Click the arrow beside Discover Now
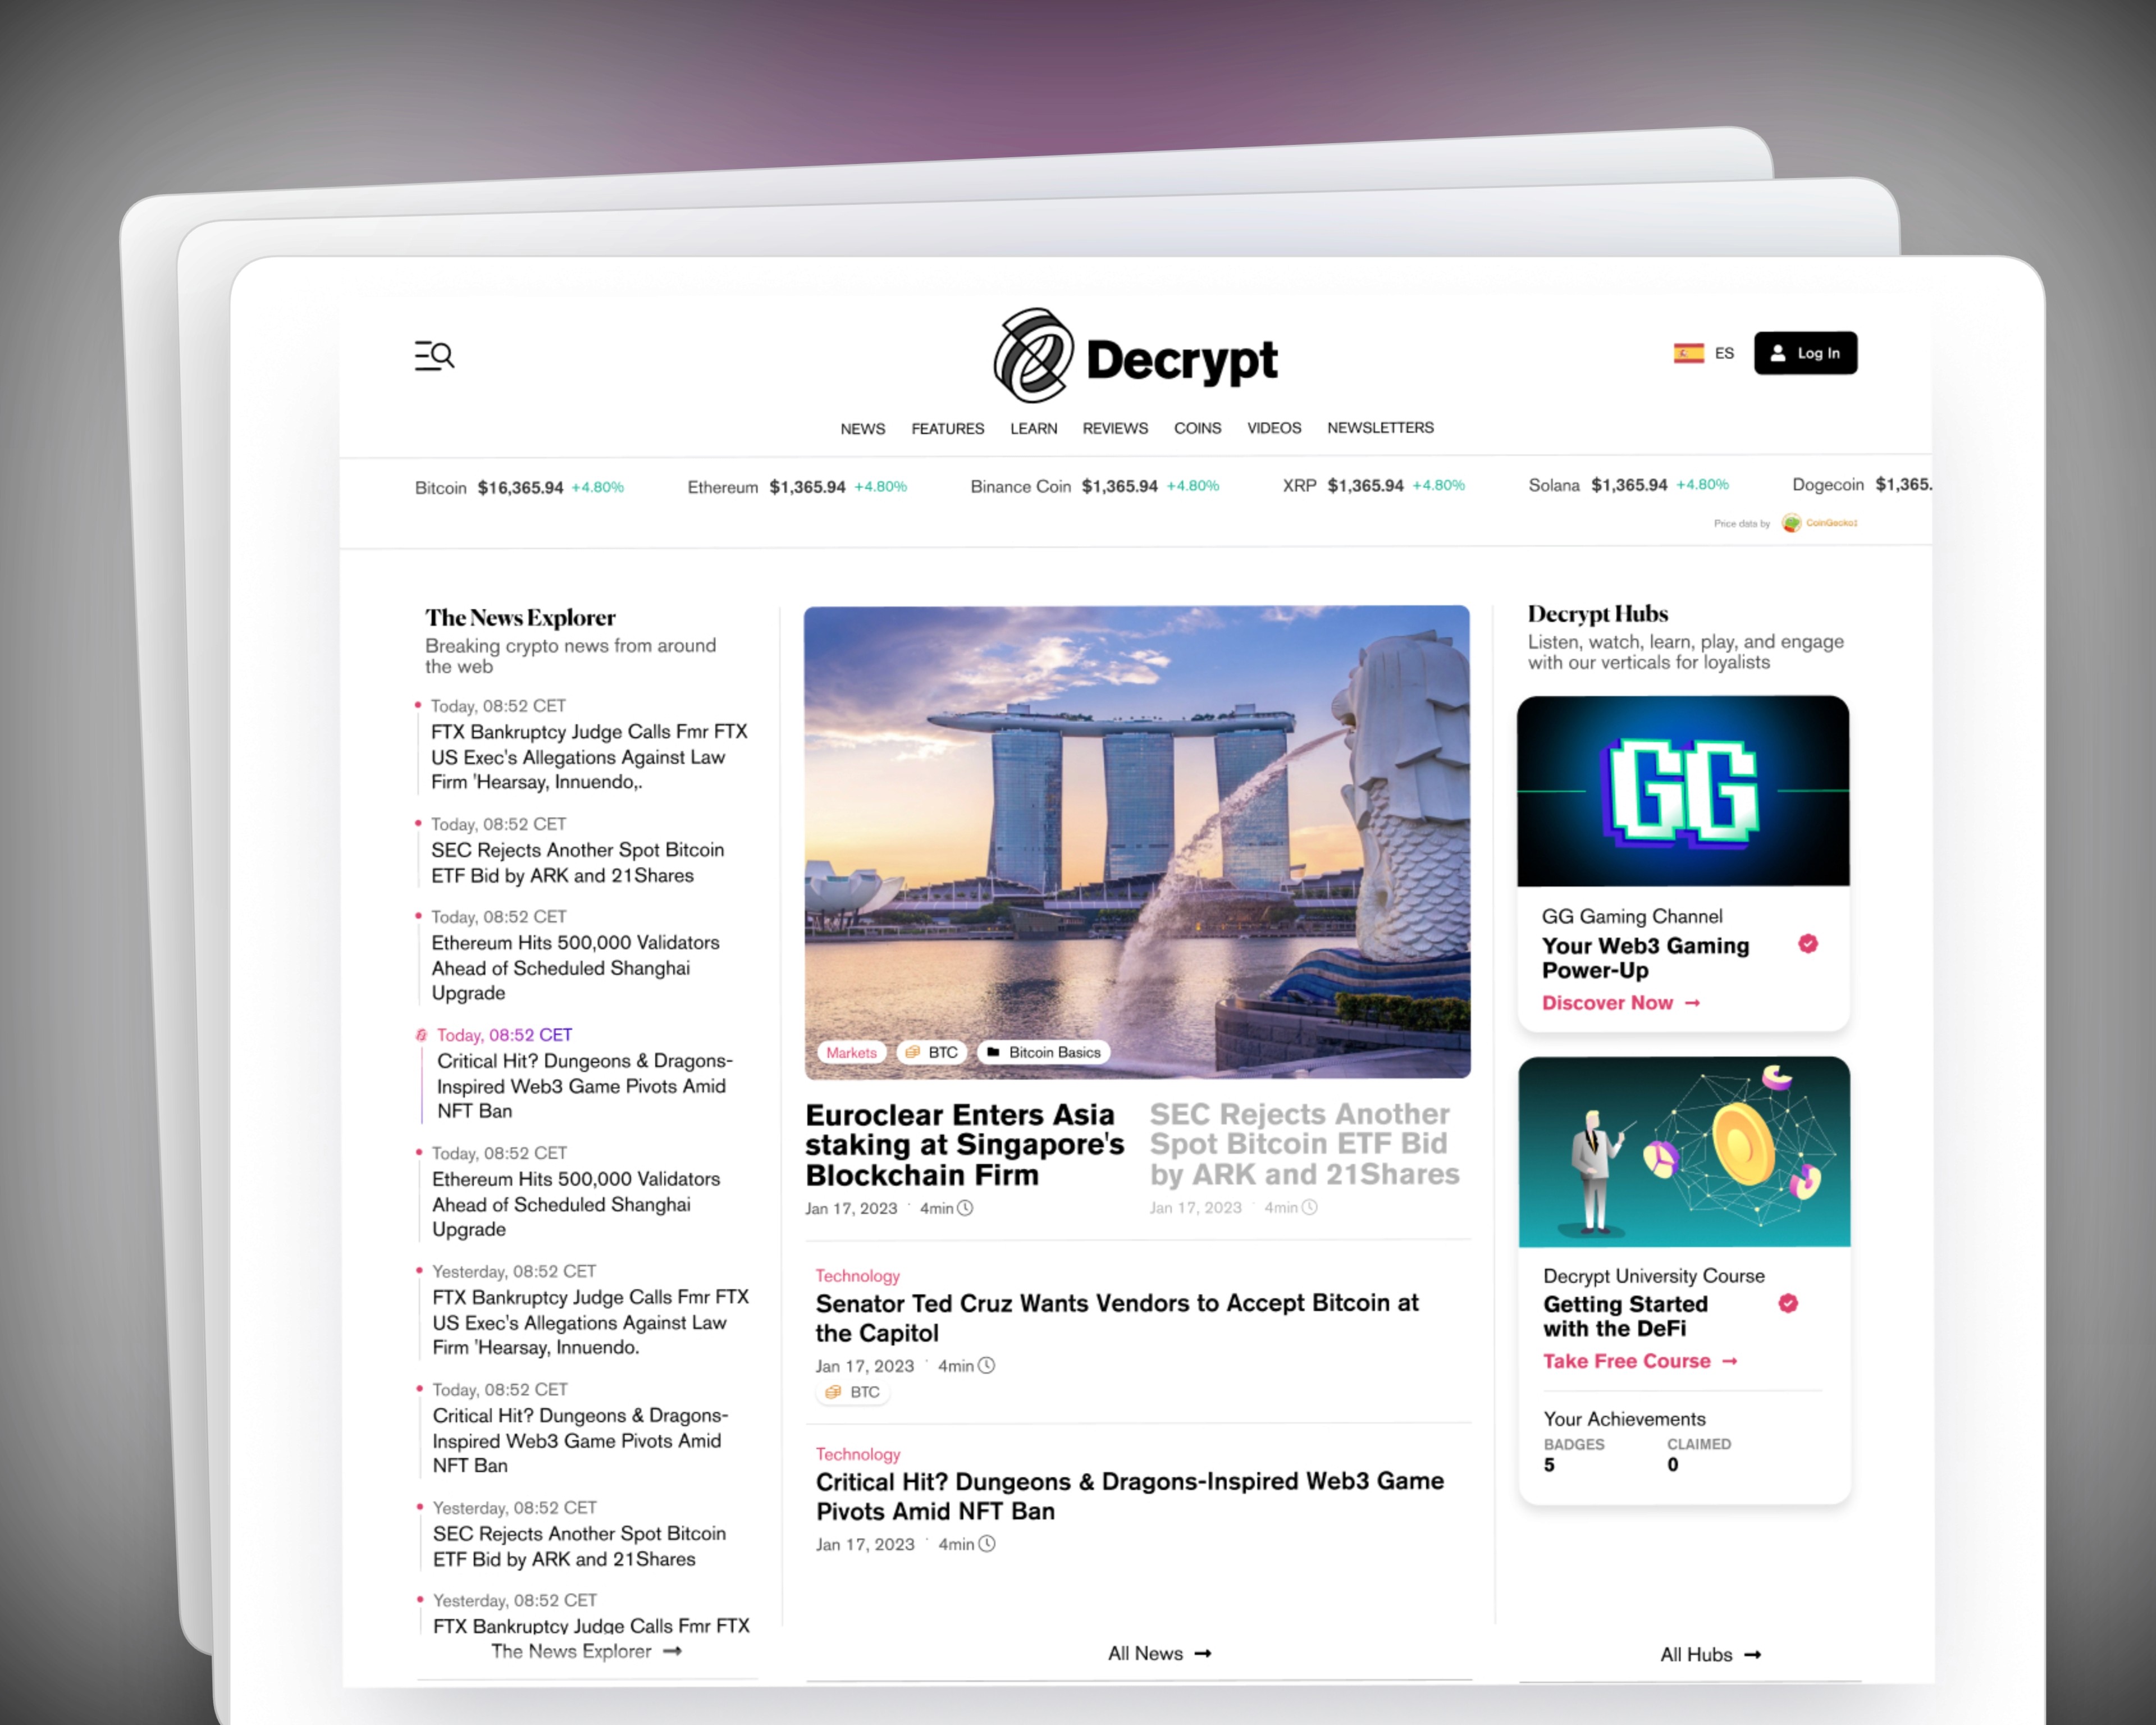This screenshot has height=1725, width=2156. click(1692, 1003)
